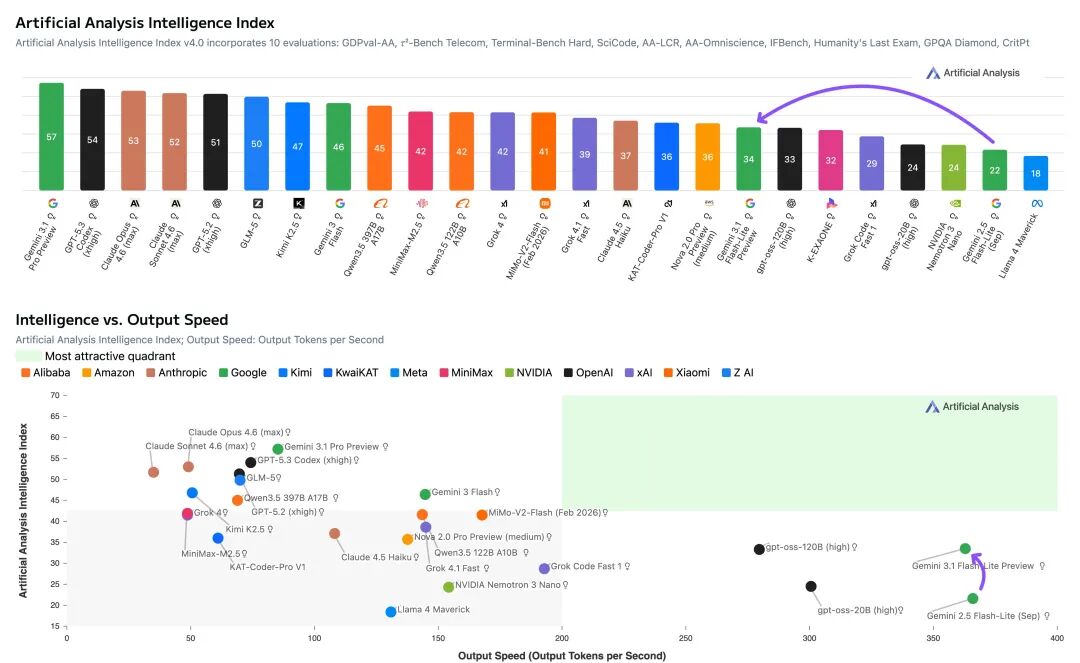
Task: Click the Artificial Analysis watermark on the scatter plot
Action: click(x=972, y=407)
